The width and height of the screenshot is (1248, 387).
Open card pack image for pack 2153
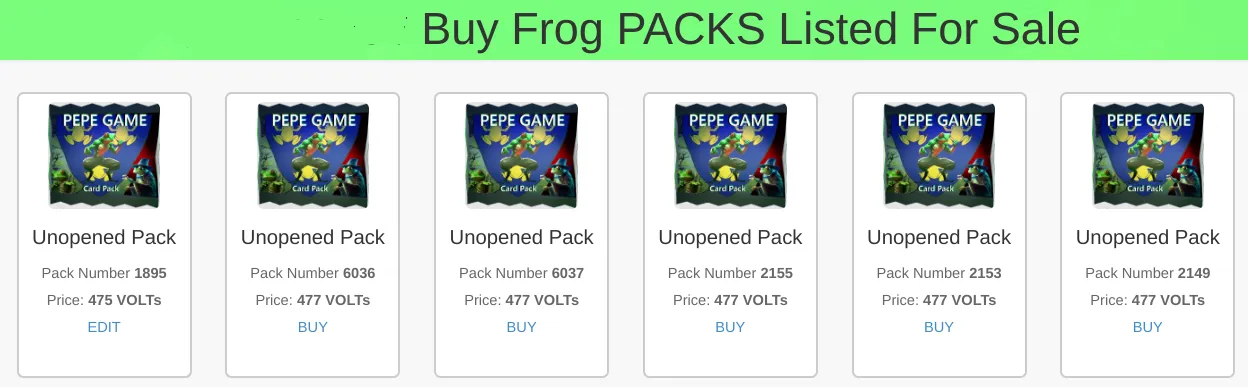pyautogui.click(x=939, y=155)
